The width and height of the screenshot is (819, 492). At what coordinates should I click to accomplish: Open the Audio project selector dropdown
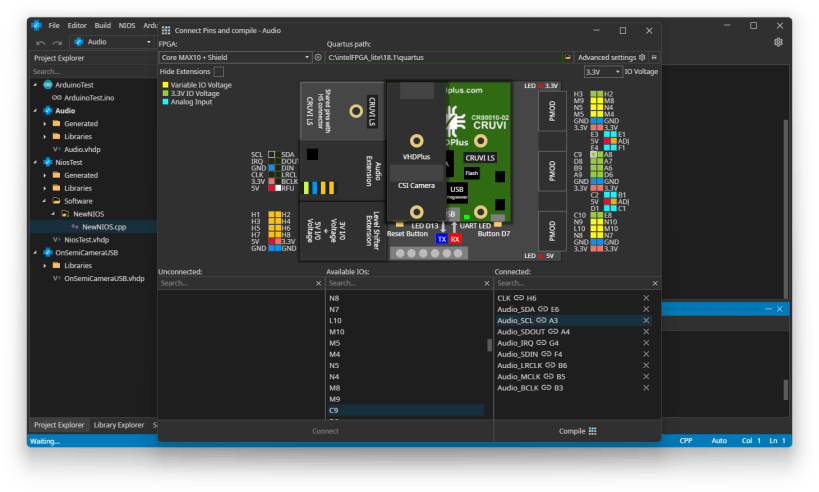pyautogui.click(x=113, y=42)
